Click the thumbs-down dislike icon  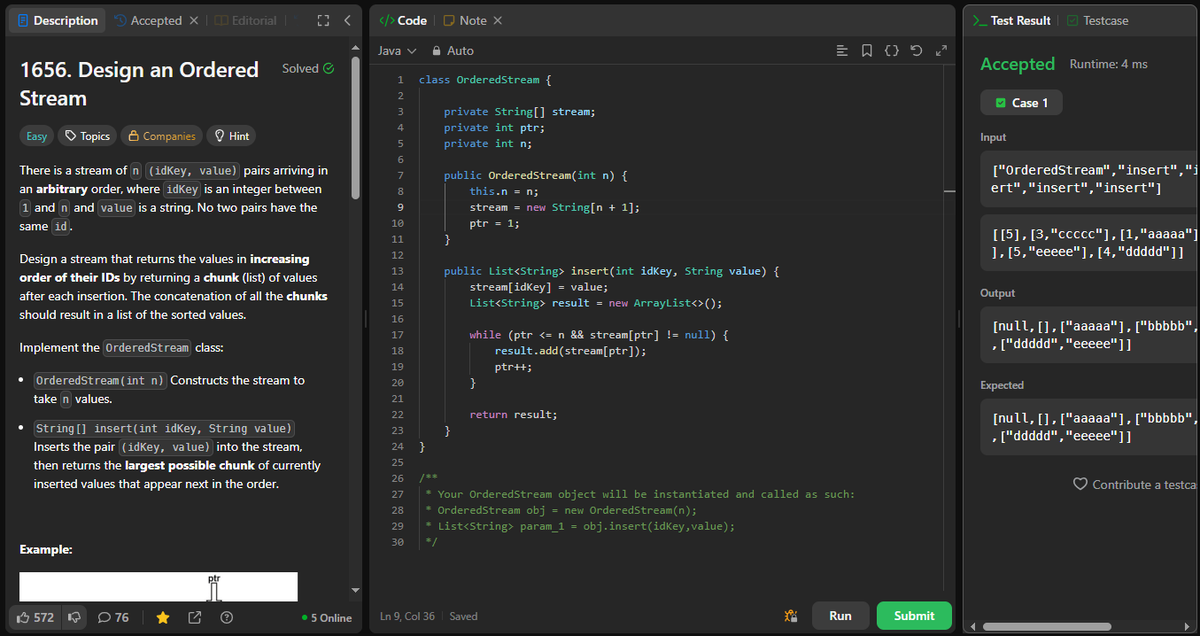click(73, 617)
